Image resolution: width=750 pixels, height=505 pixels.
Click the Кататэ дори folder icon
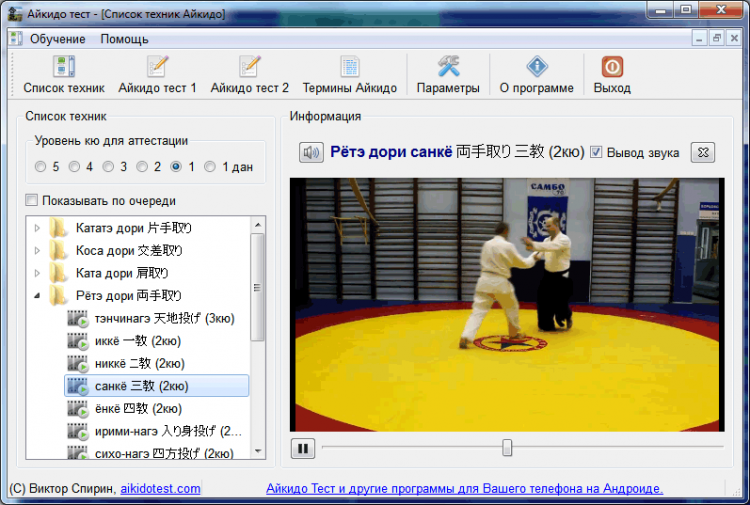pos(58,228)
